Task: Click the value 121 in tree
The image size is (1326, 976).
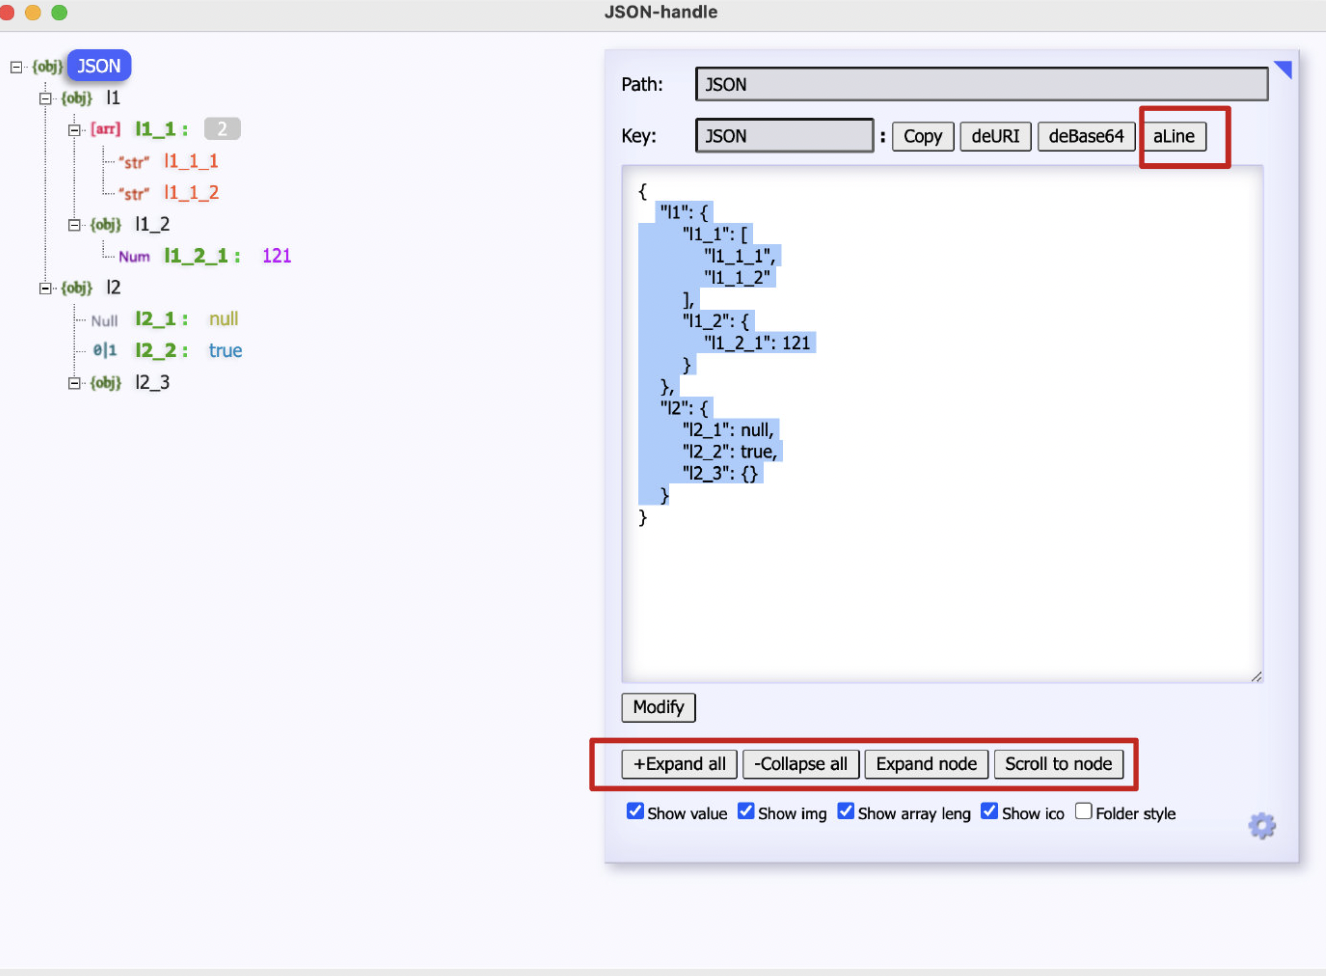Action: tap(277, 256)
